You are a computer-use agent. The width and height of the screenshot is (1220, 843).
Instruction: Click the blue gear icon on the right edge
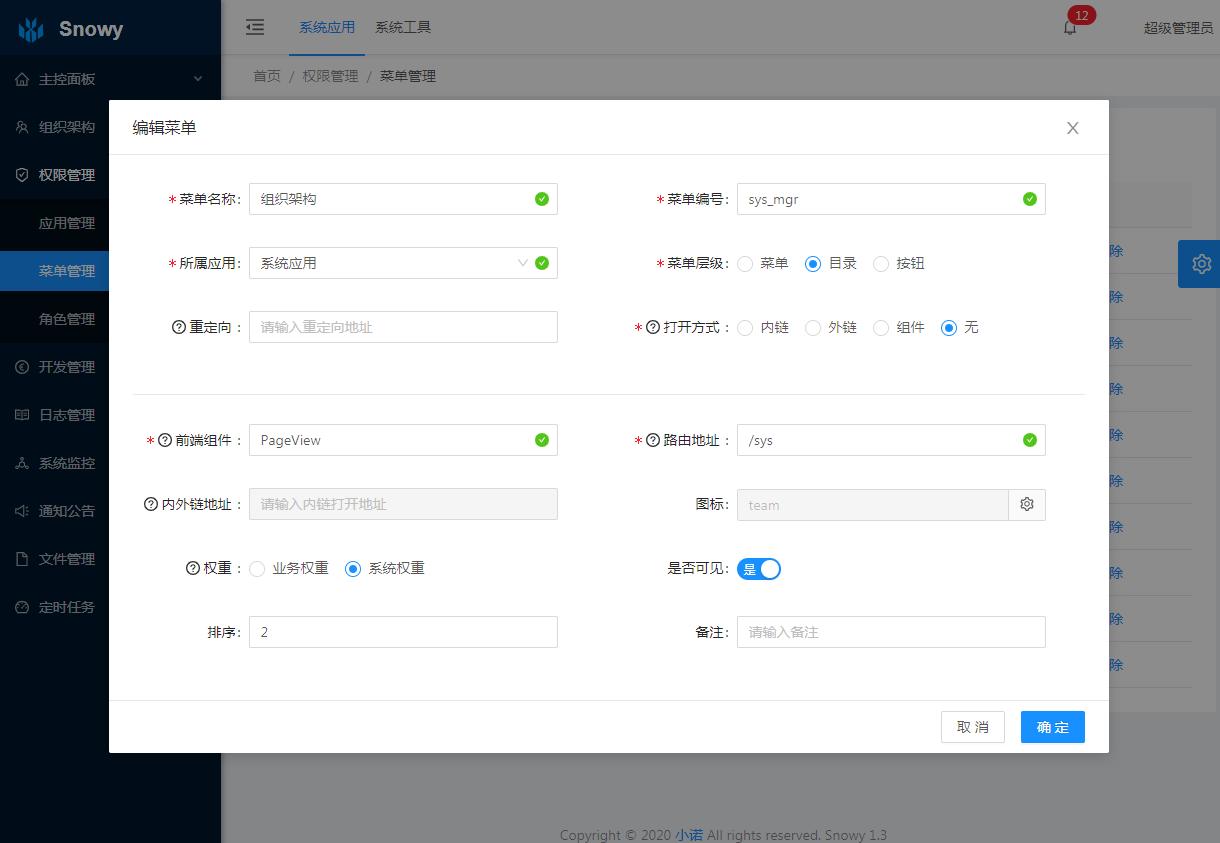click(1199, 263)
